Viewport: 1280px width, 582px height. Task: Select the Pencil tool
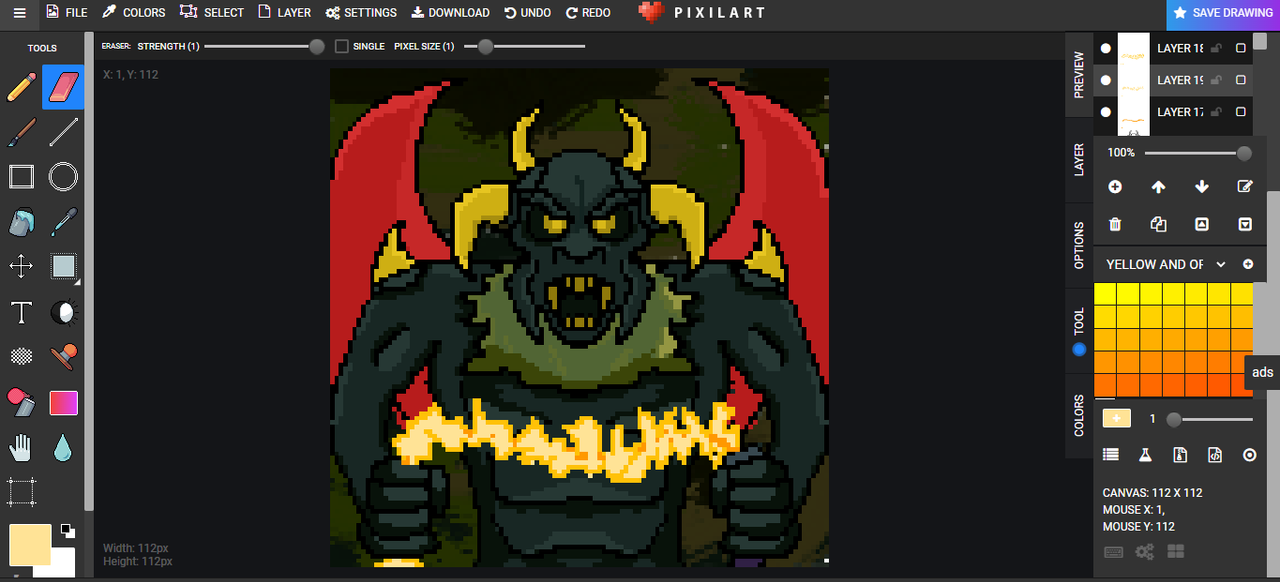tap(21, 87)
